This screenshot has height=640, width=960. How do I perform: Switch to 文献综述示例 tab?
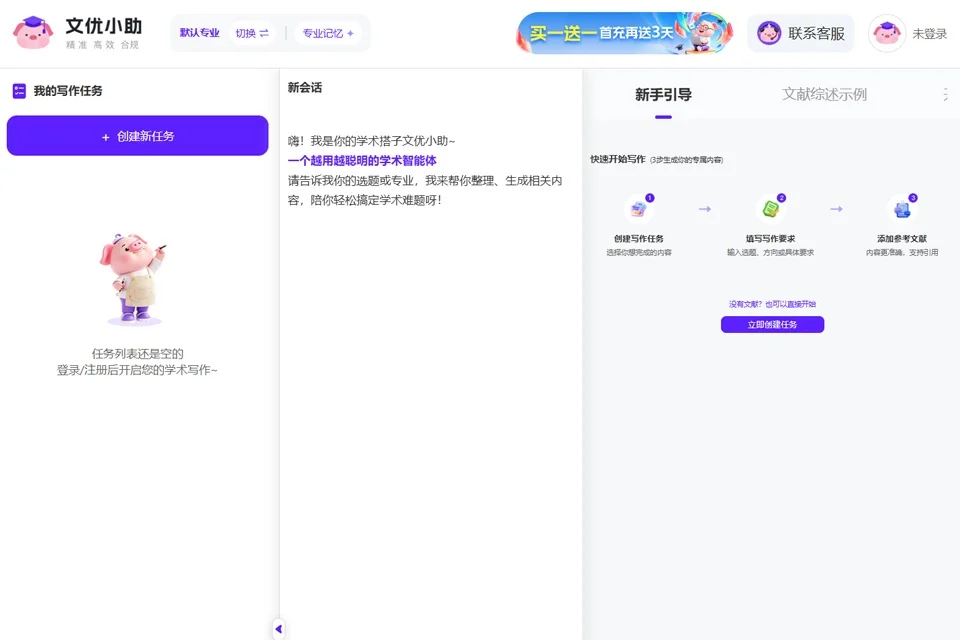coord(824,94)
